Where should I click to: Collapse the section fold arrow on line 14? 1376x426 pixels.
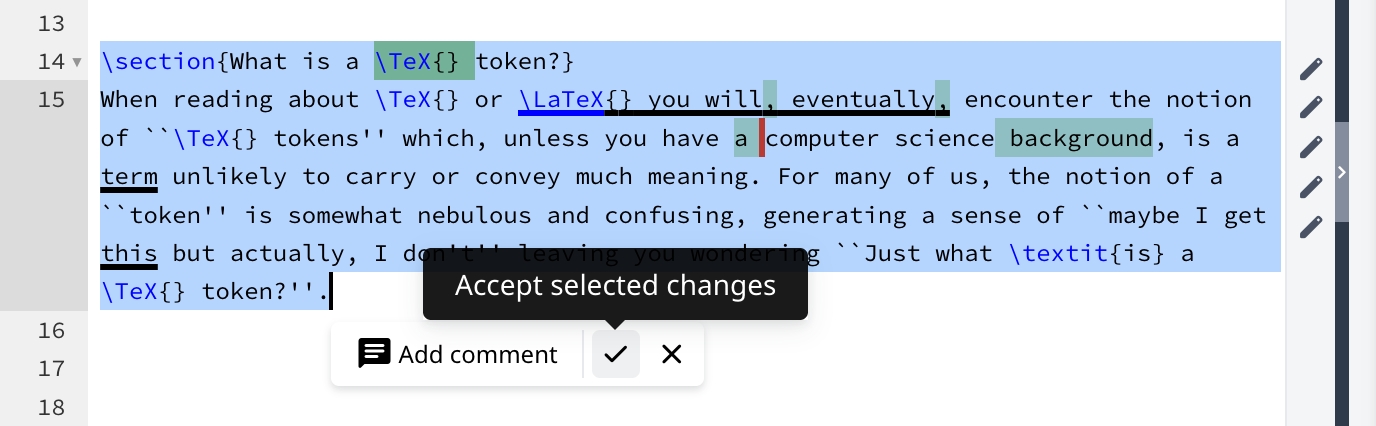click(77, 62)
